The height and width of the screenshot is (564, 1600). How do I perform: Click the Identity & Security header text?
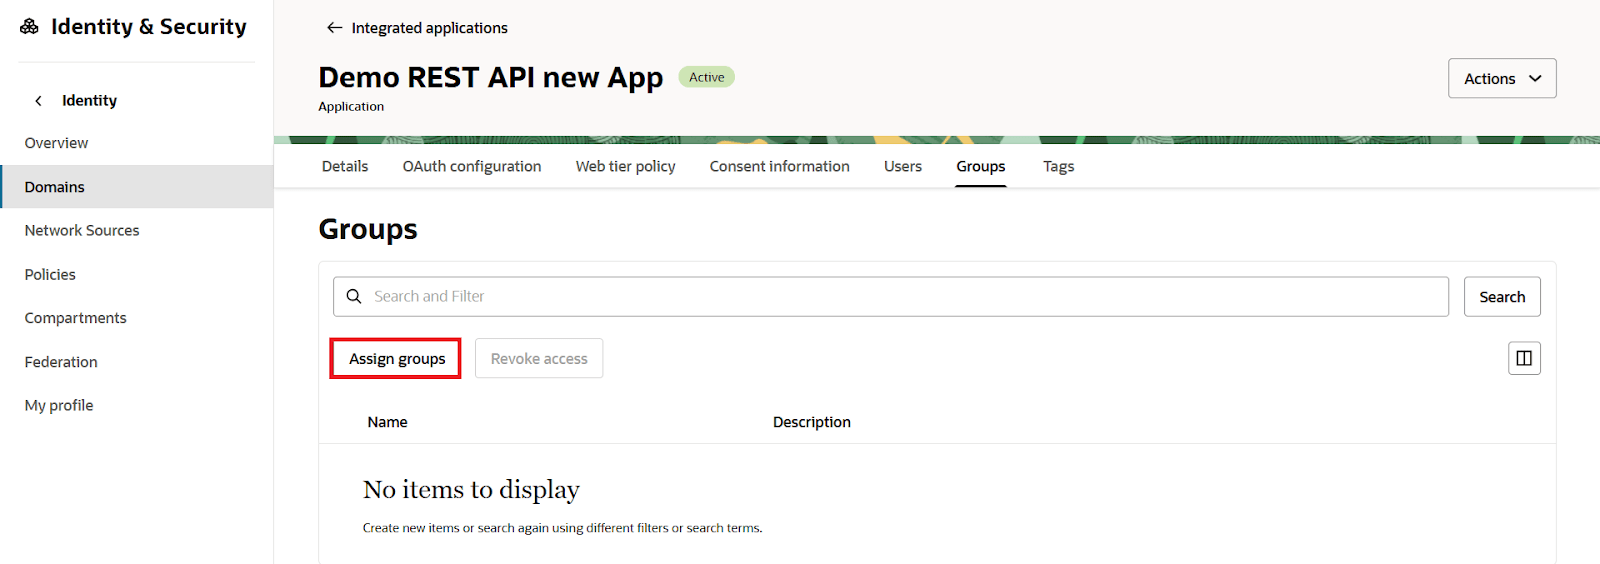coord(149,27)
